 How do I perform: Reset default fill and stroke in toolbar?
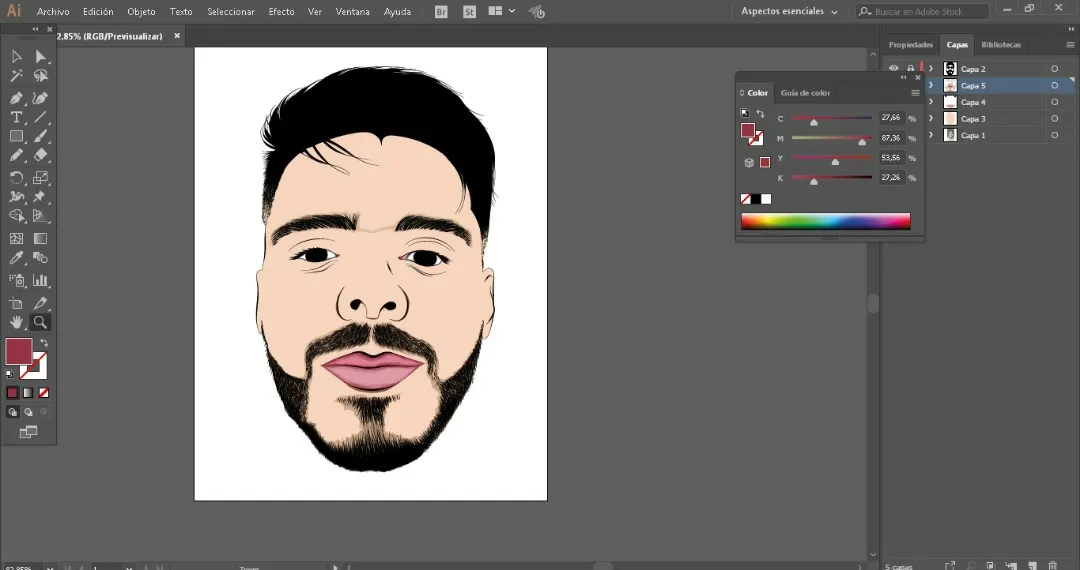(10, 374)
